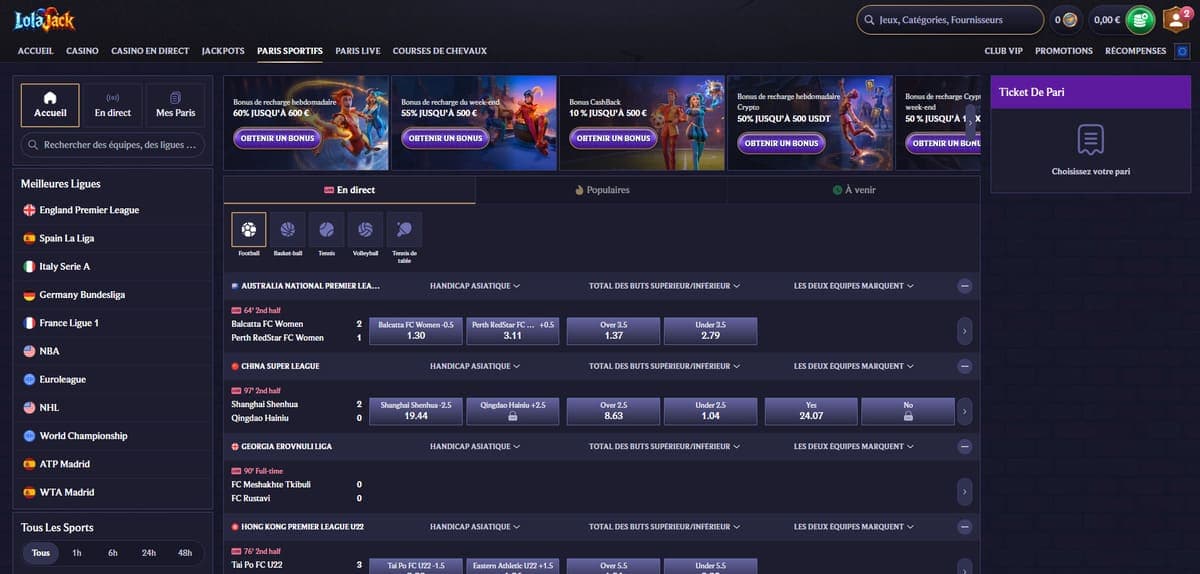The height and width of the screenshot is (574, 1200).
Task: Click the teams and leagues search field
Action: 113,145
